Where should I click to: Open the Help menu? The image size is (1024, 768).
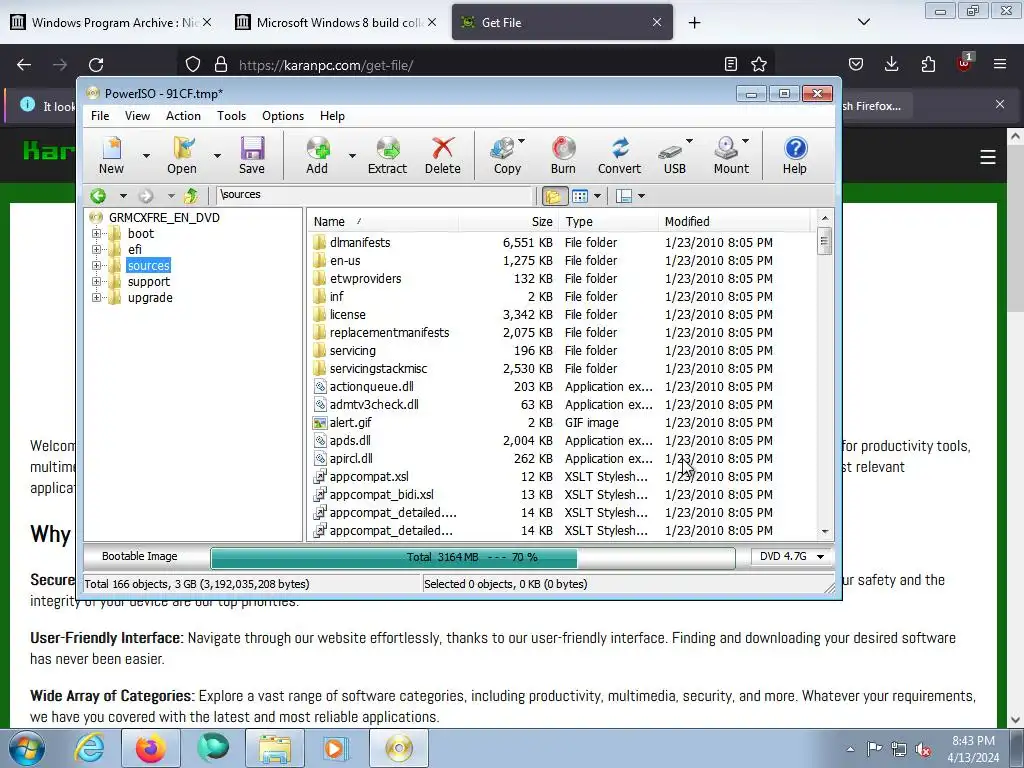(332, 116)
